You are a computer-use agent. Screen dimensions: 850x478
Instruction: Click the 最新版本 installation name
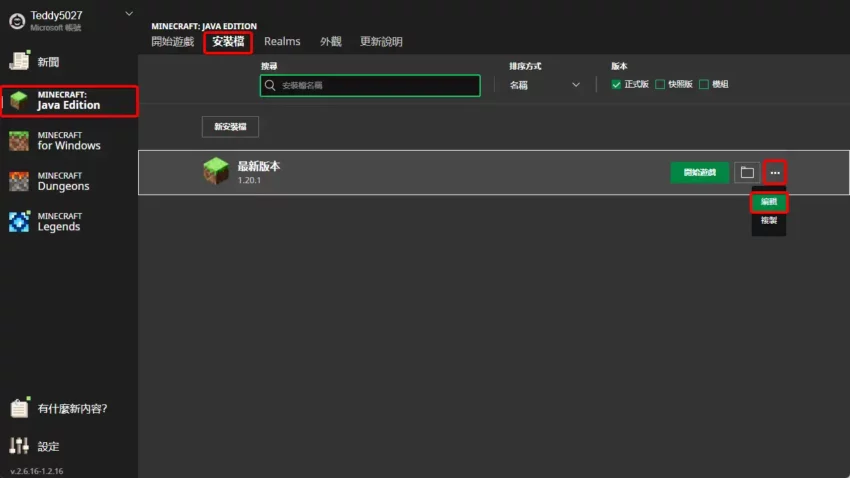point(259,166)
